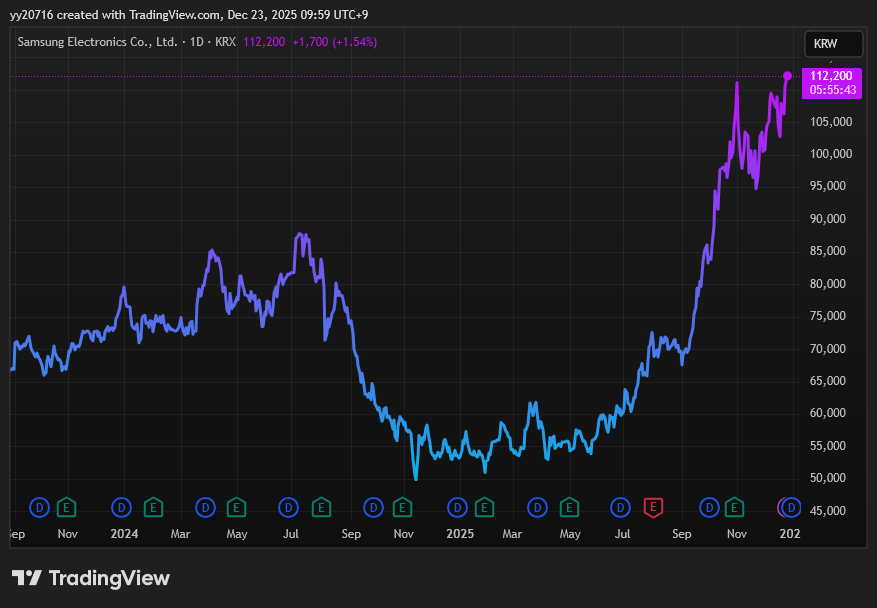Image resolution: width=877 pixels, height=608 pixels.
Task: Click the dividend marker above the 2024 label
Action: [x=122, y=507]
